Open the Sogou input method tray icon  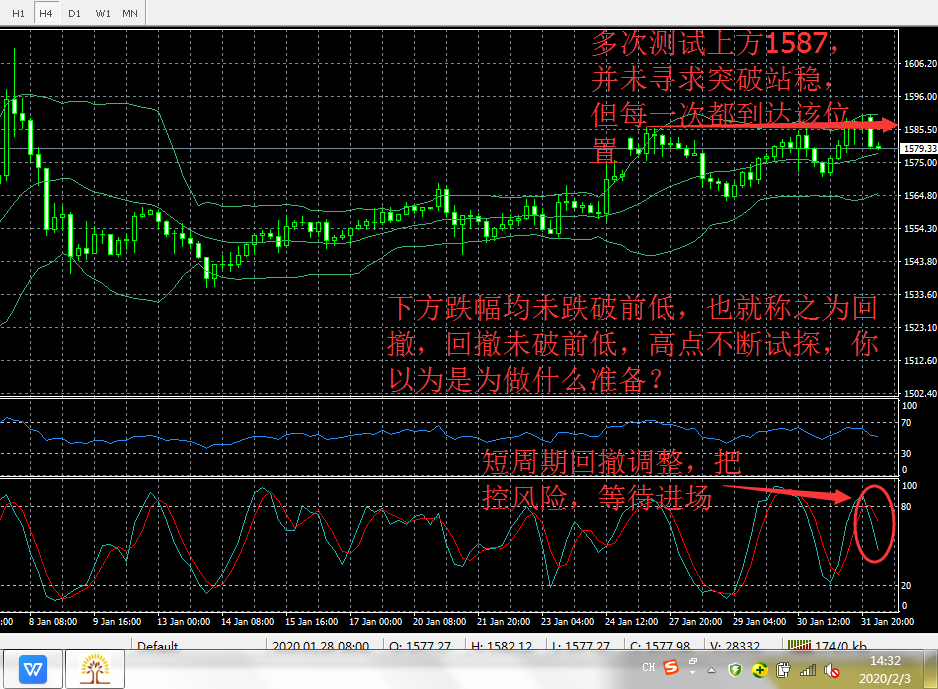(x=671, y=667)
